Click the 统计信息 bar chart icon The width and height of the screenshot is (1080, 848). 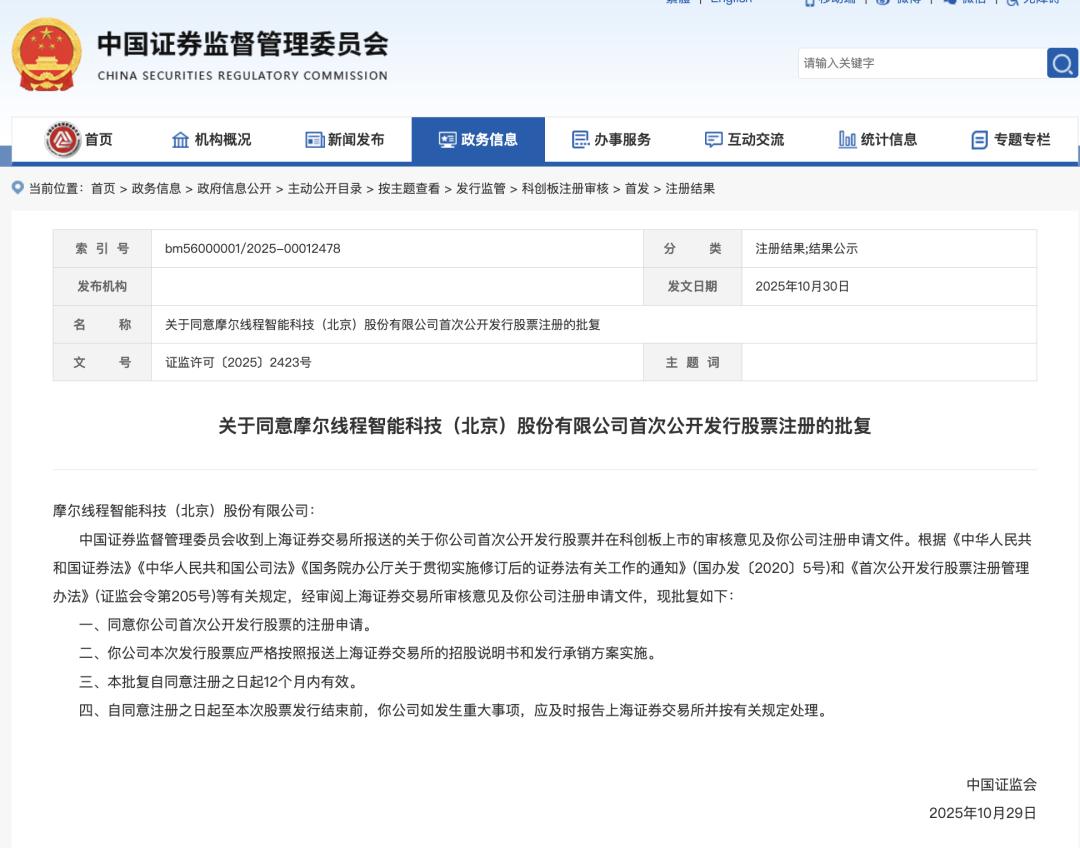[846, 139]
